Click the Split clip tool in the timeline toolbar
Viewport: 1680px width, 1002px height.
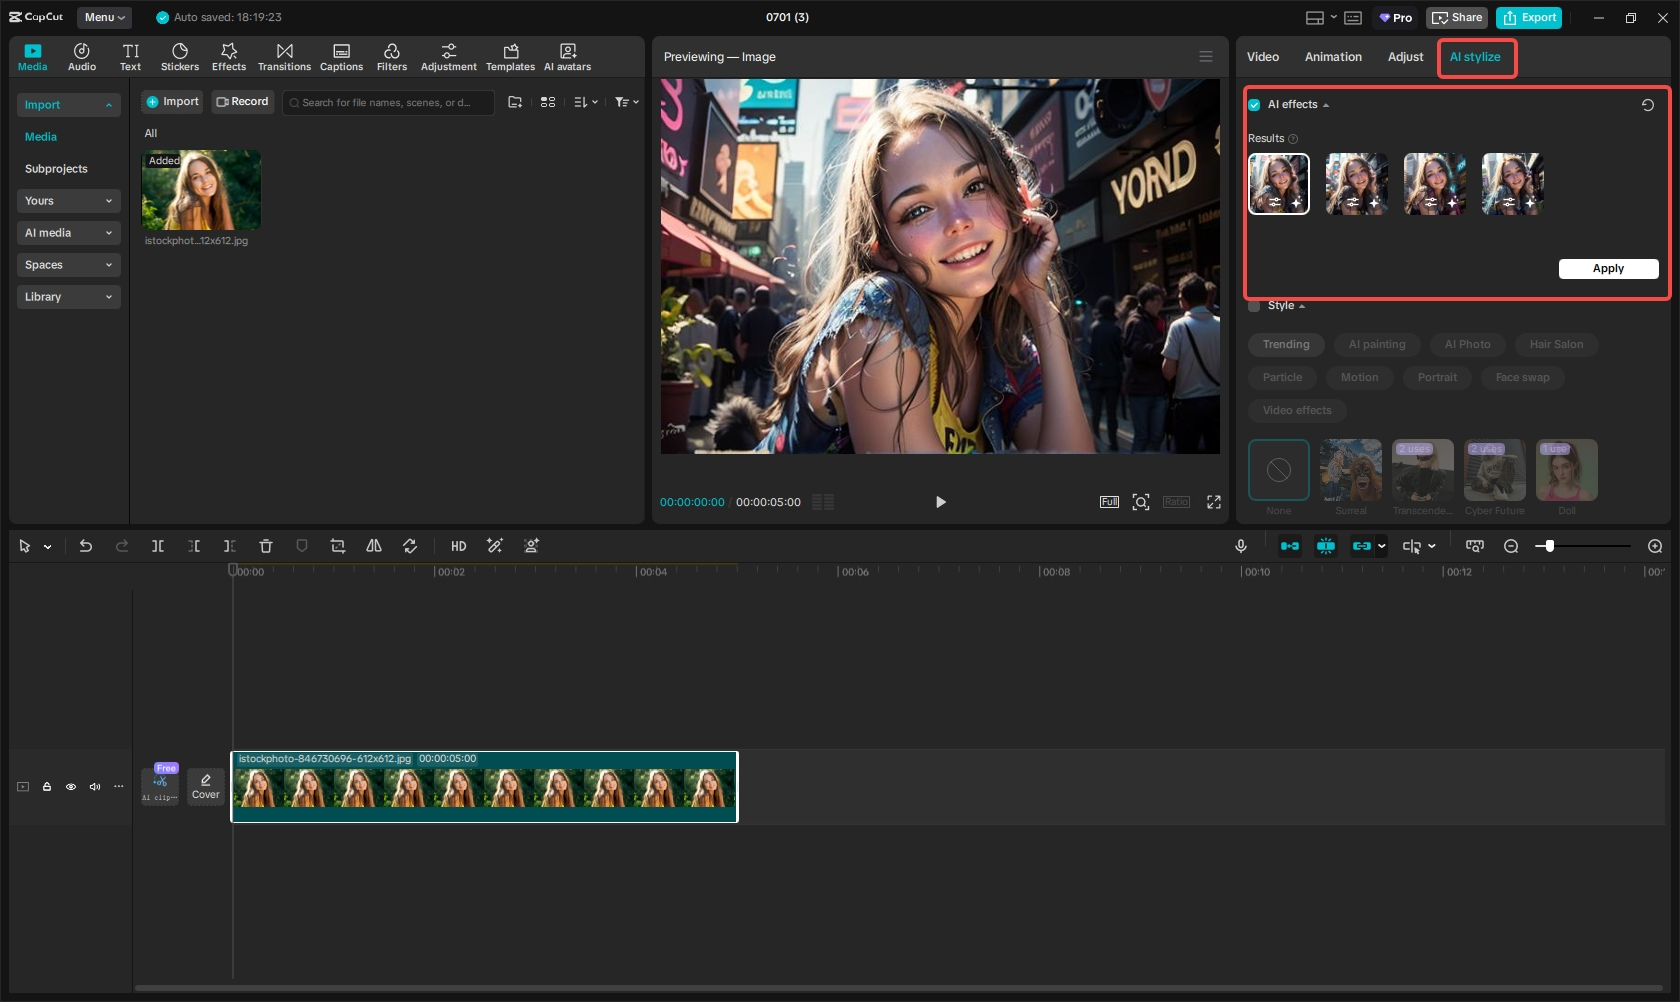[x=158, y=546]
